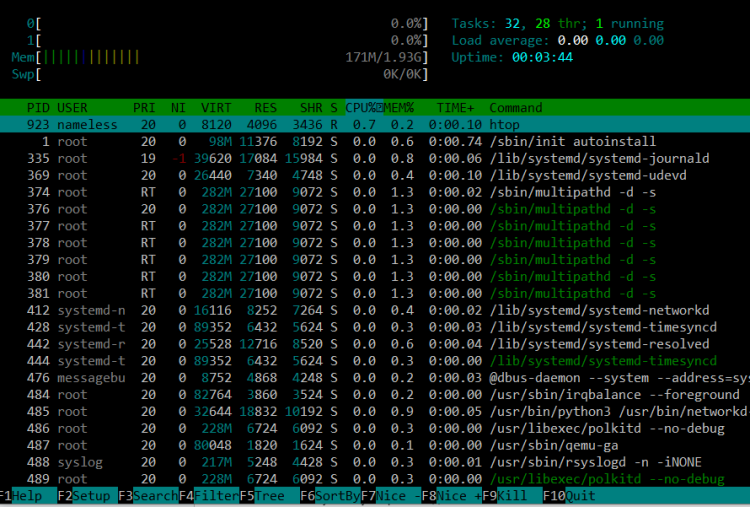Toggle F5 Tree view
The image size is (750, 507).
266,495
